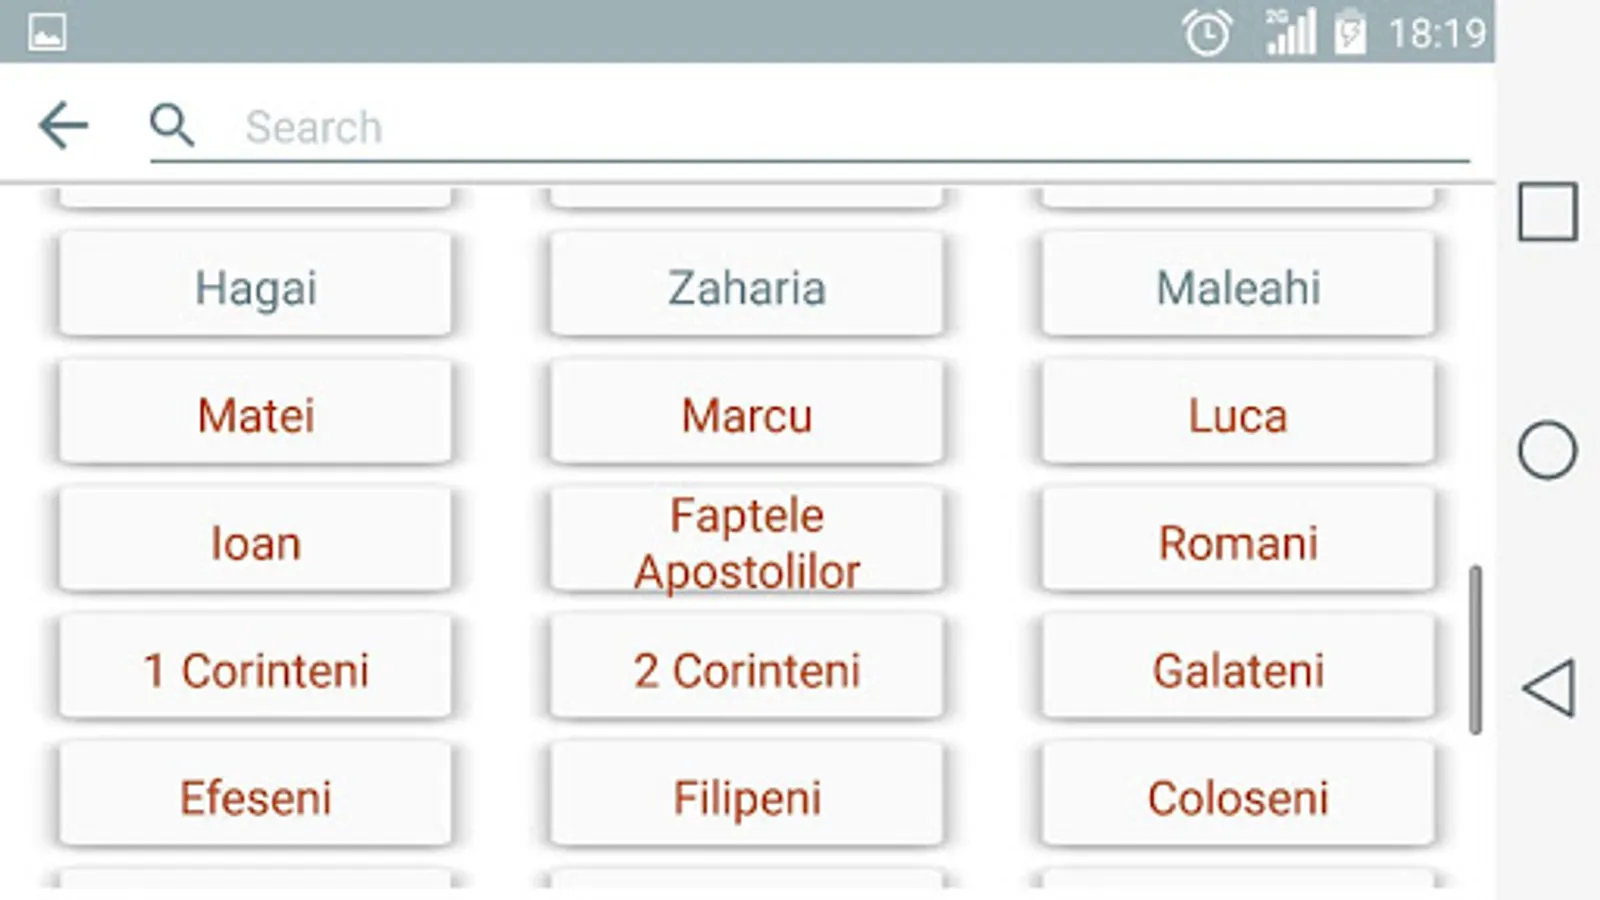Image resolution: width=1600 pixels, height=900 pixels.
Task: Tap the alarm clock status icon
Action: click(x=1207, y=33)
